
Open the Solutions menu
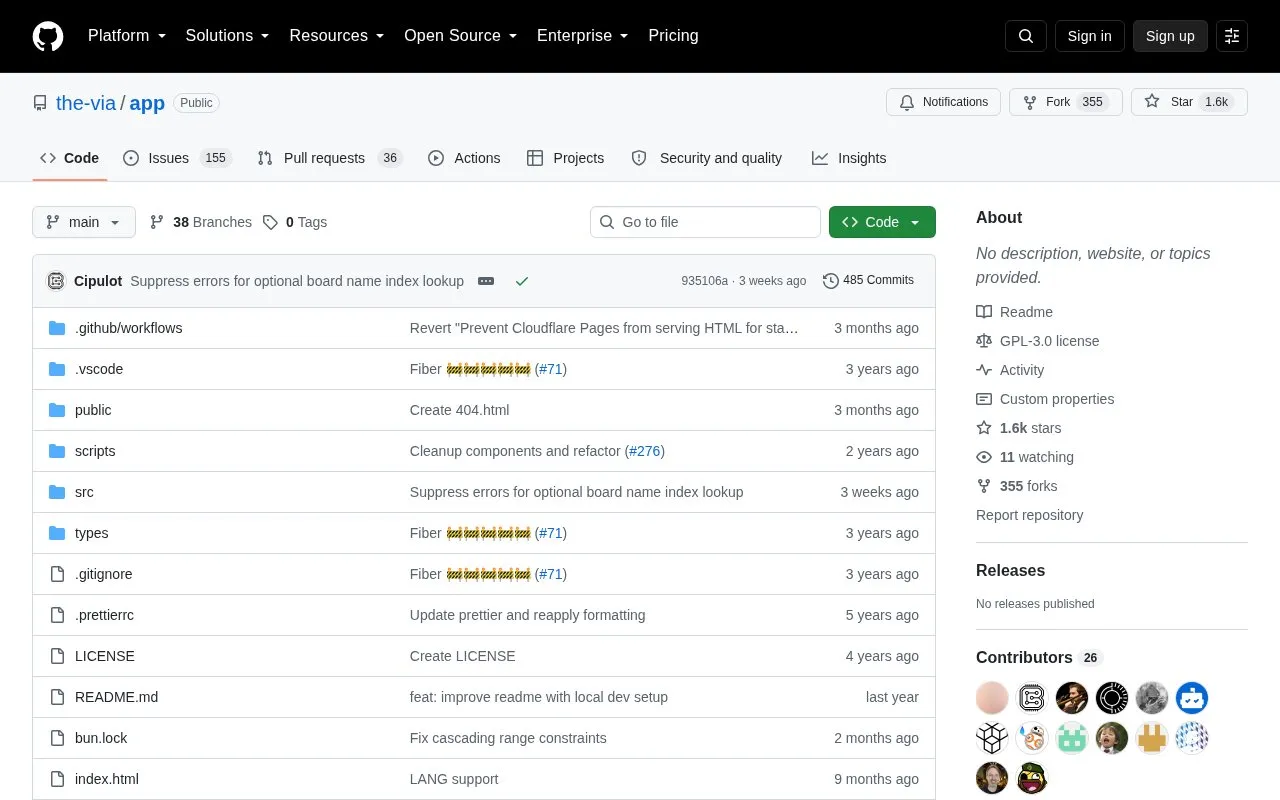click(227, 36)
